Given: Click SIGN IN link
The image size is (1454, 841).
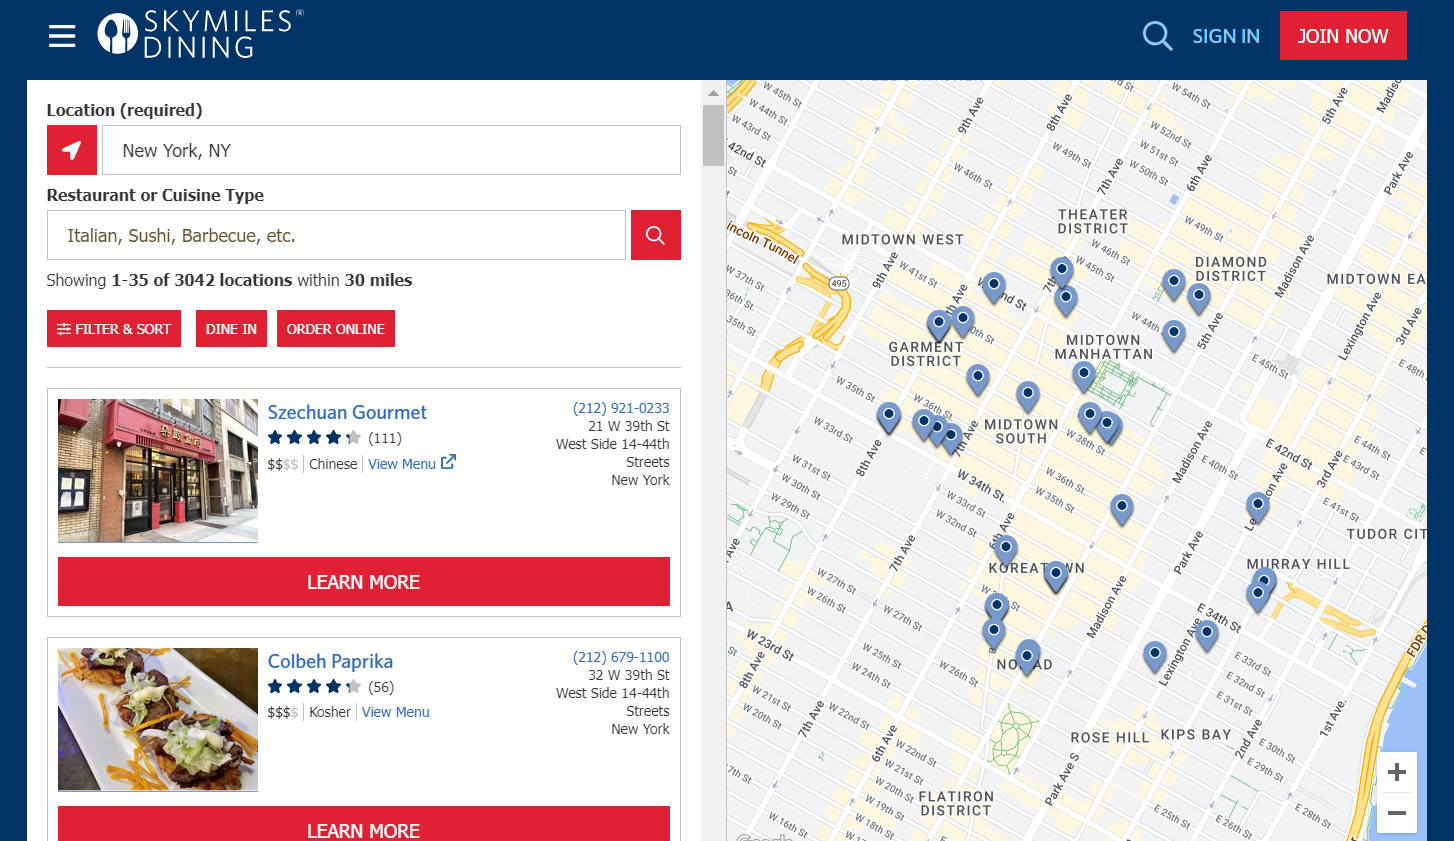Looking at the screenshot, I should [x=1226, y=36].
